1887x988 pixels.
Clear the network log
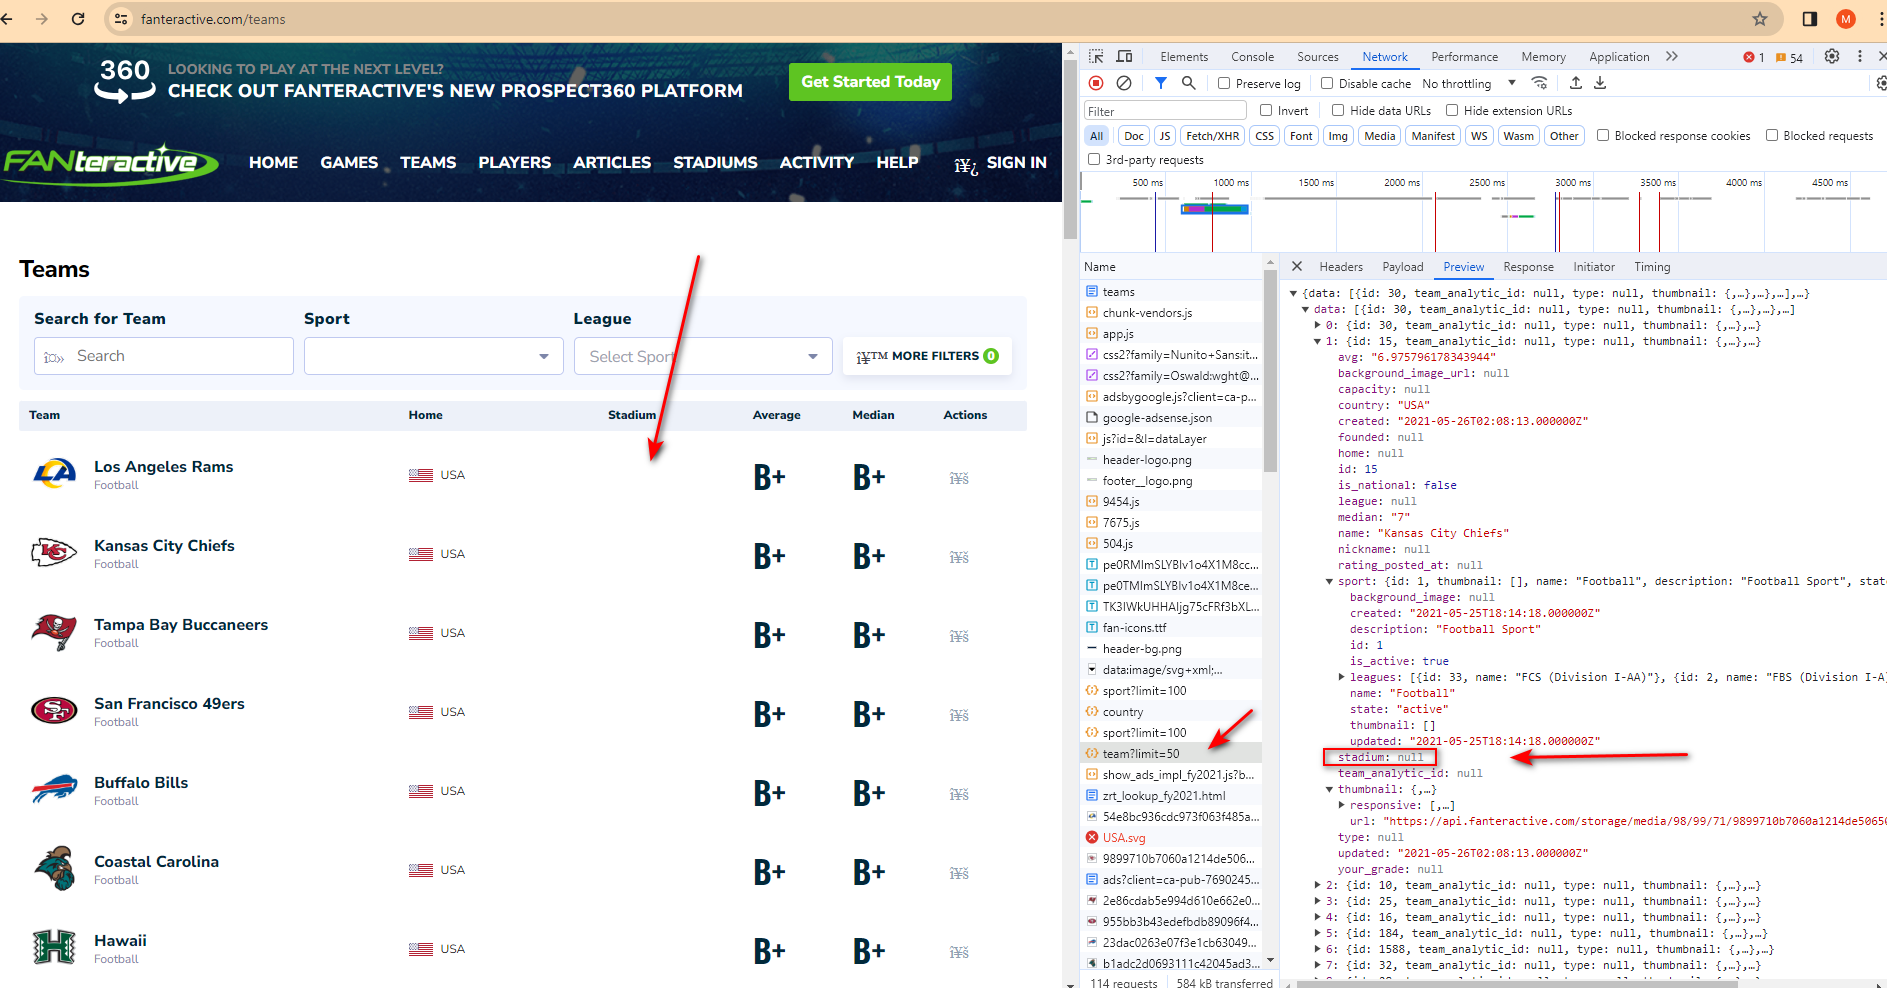tap(1124, 83)
